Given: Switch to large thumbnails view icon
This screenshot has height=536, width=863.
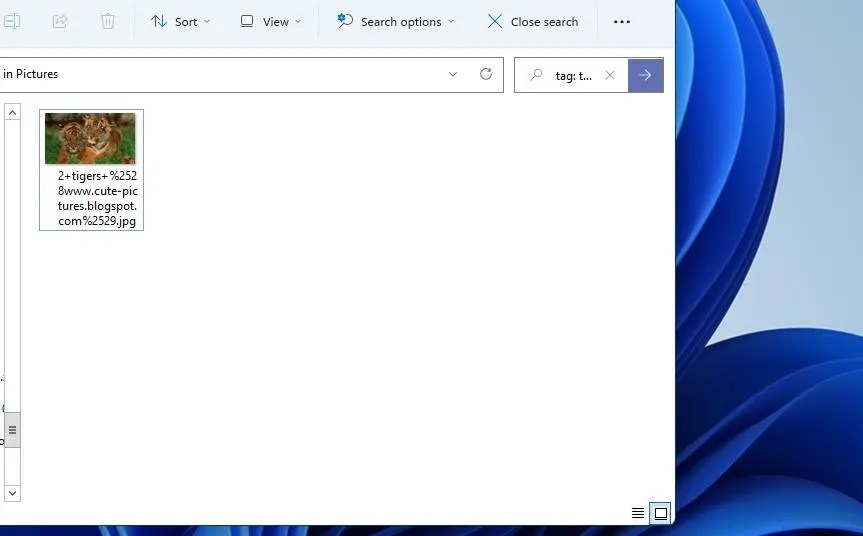Looking at the screenshot, I should point(660,513).
